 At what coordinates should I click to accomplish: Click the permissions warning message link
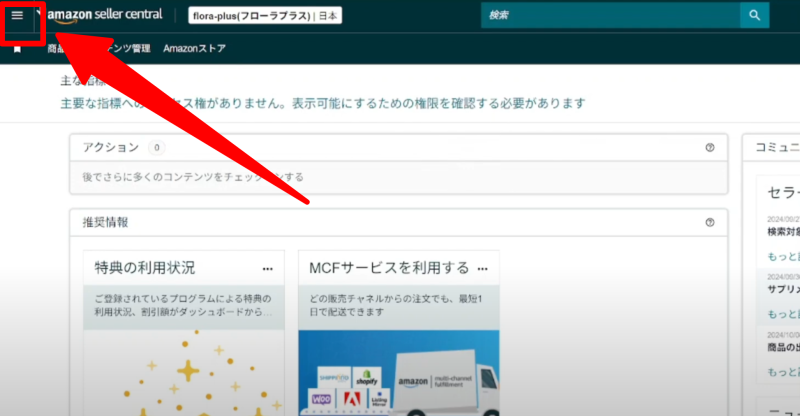tap(322, 103)
